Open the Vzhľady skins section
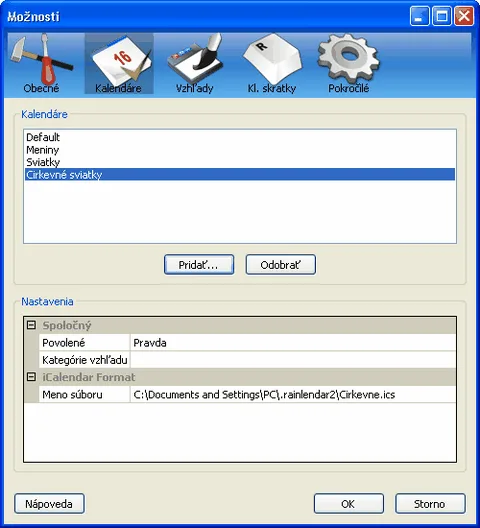Image resolution: width=480 pixels, height=528 pixels. (x=195, y=64)
